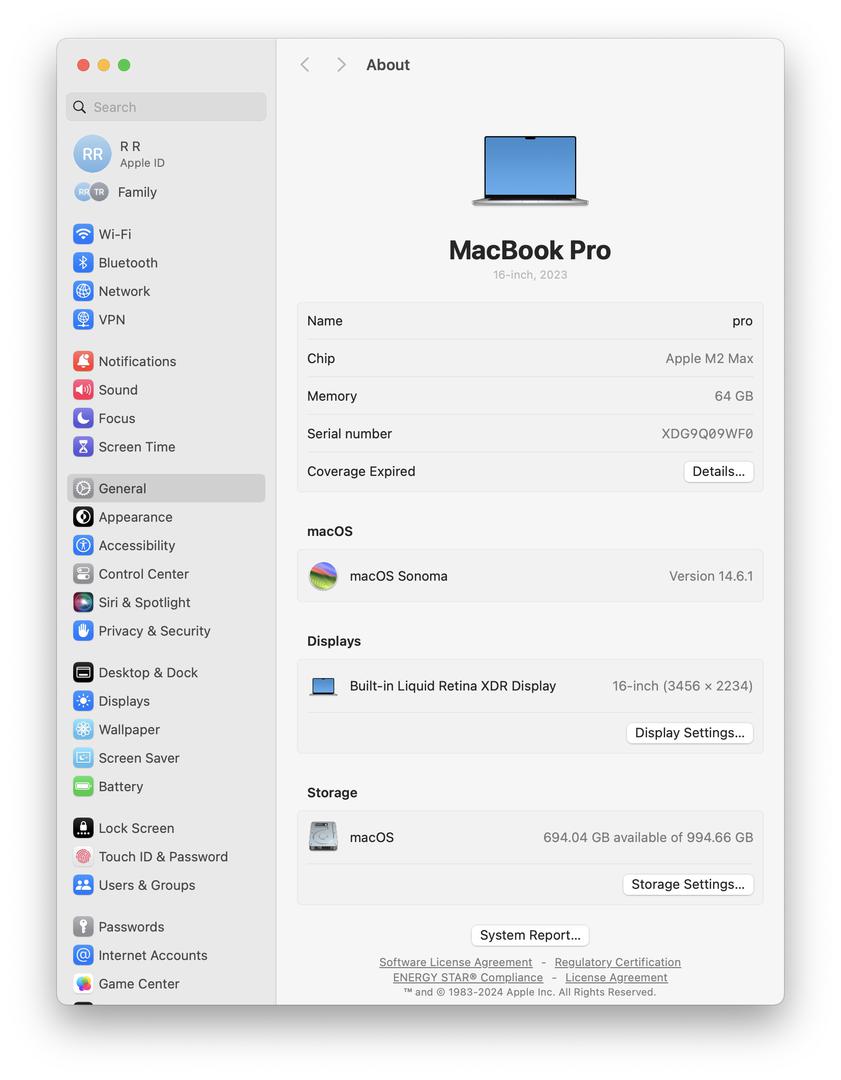This screenshot has height=1080, width=841.
Task: Select the Control Center icon
Action: pos(83,574)
